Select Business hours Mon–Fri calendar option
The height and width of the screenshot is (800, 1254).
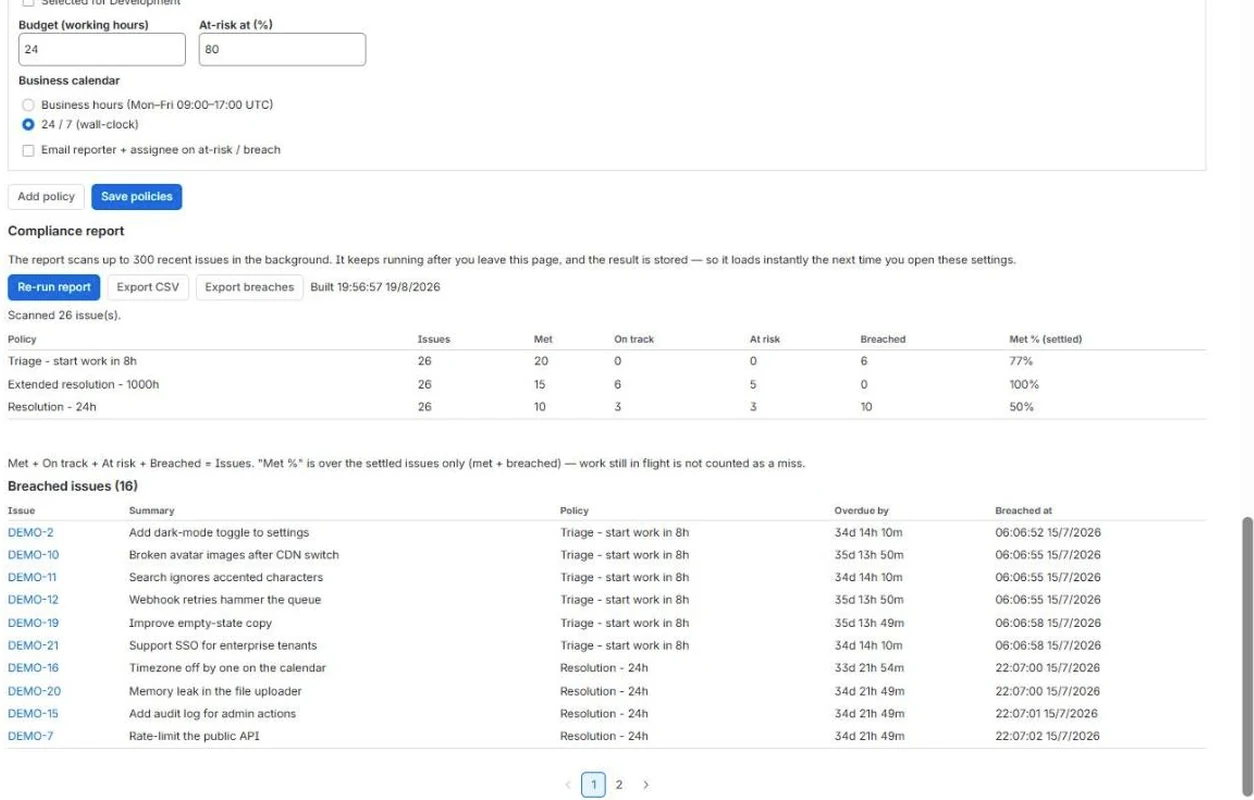click(28, 105)
